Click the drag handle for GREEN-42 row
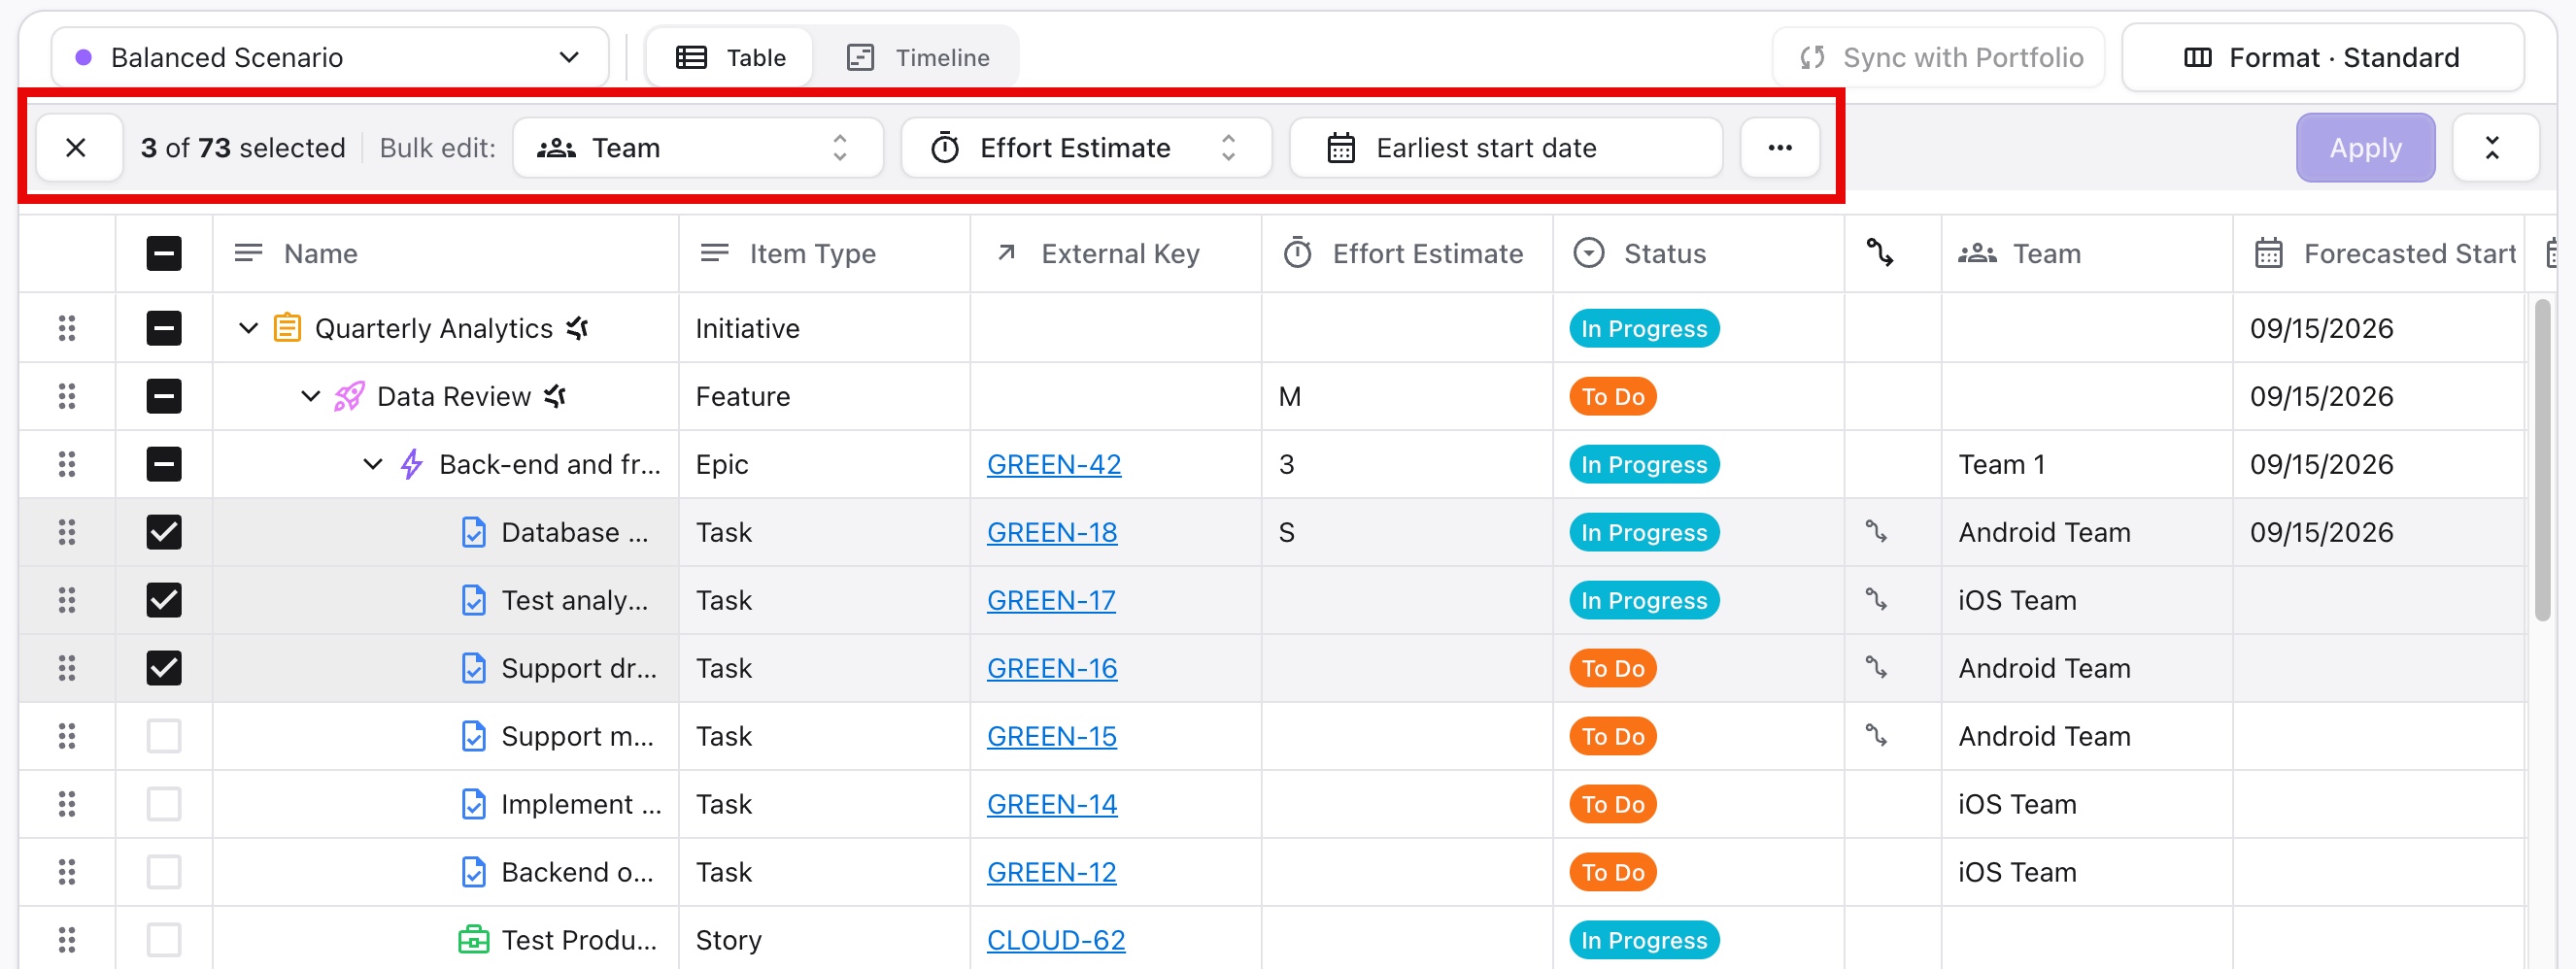The width and height of the screenshot is (2576, 969). pyautogui.click(x=67, y=464)
